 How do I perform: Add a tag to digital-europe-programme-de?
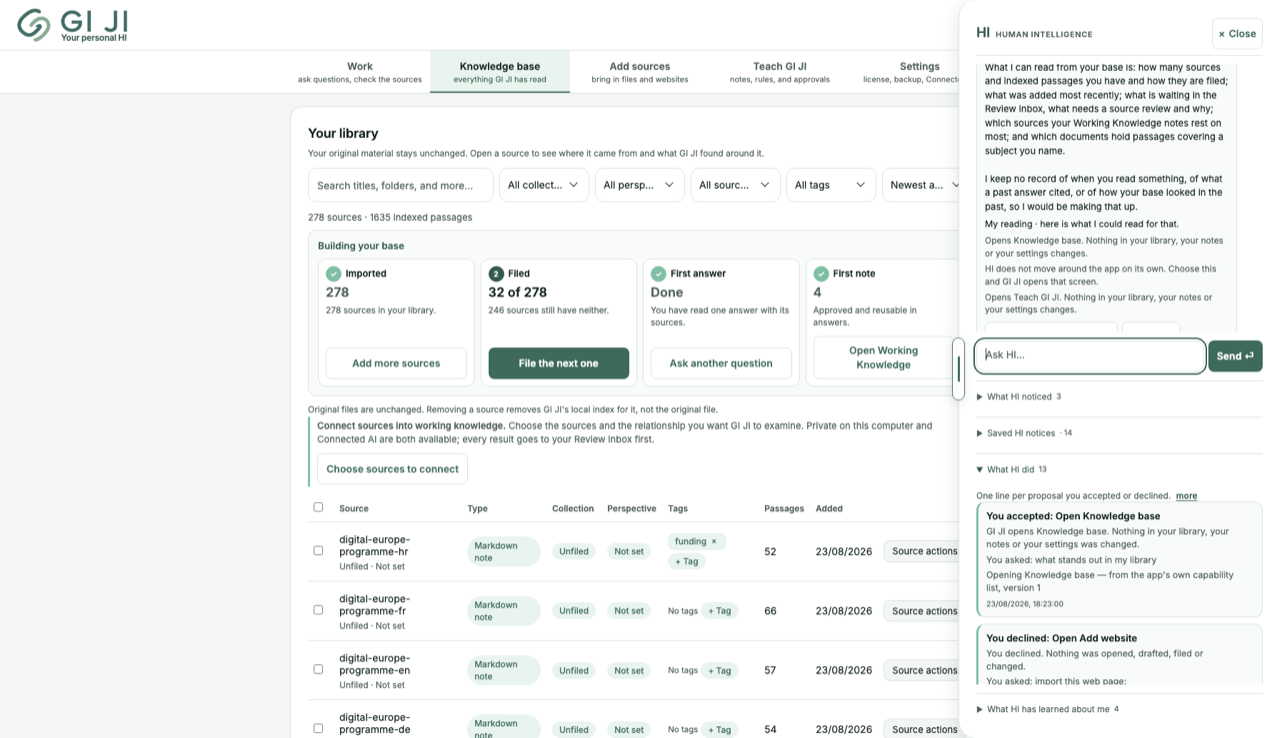(x=719, y=729)
